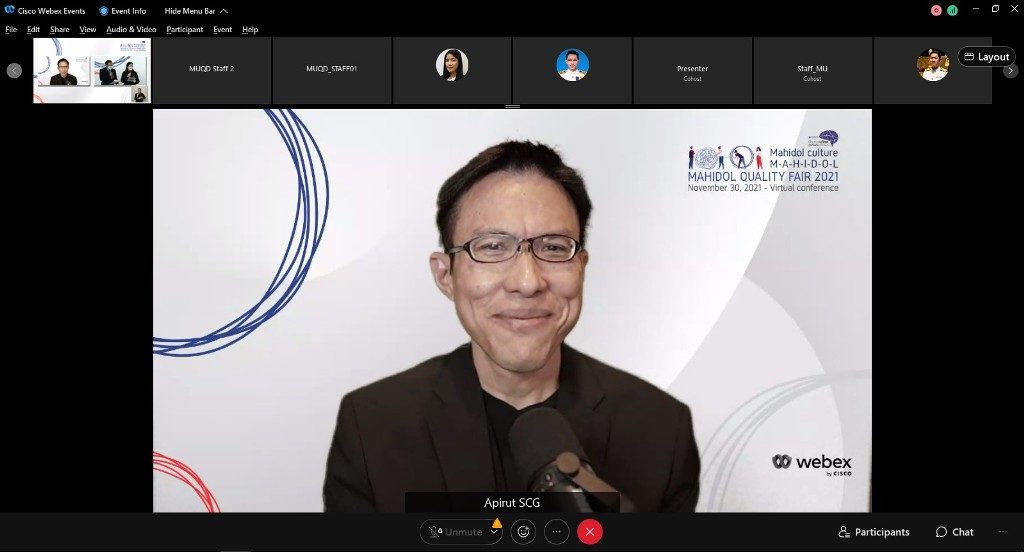Open the emoji reactions button

pos(523,532)
